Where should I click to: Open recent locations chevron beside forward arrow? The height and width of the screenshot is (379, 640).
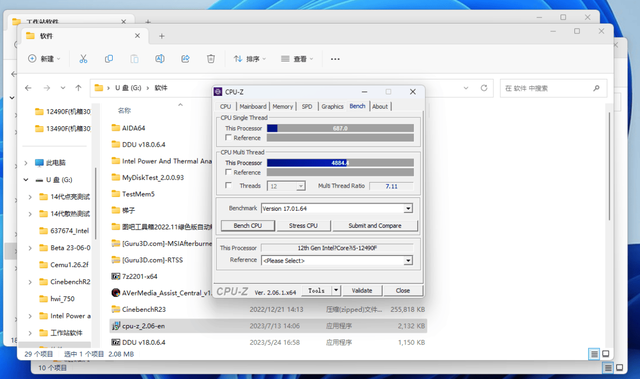point(62,88)
